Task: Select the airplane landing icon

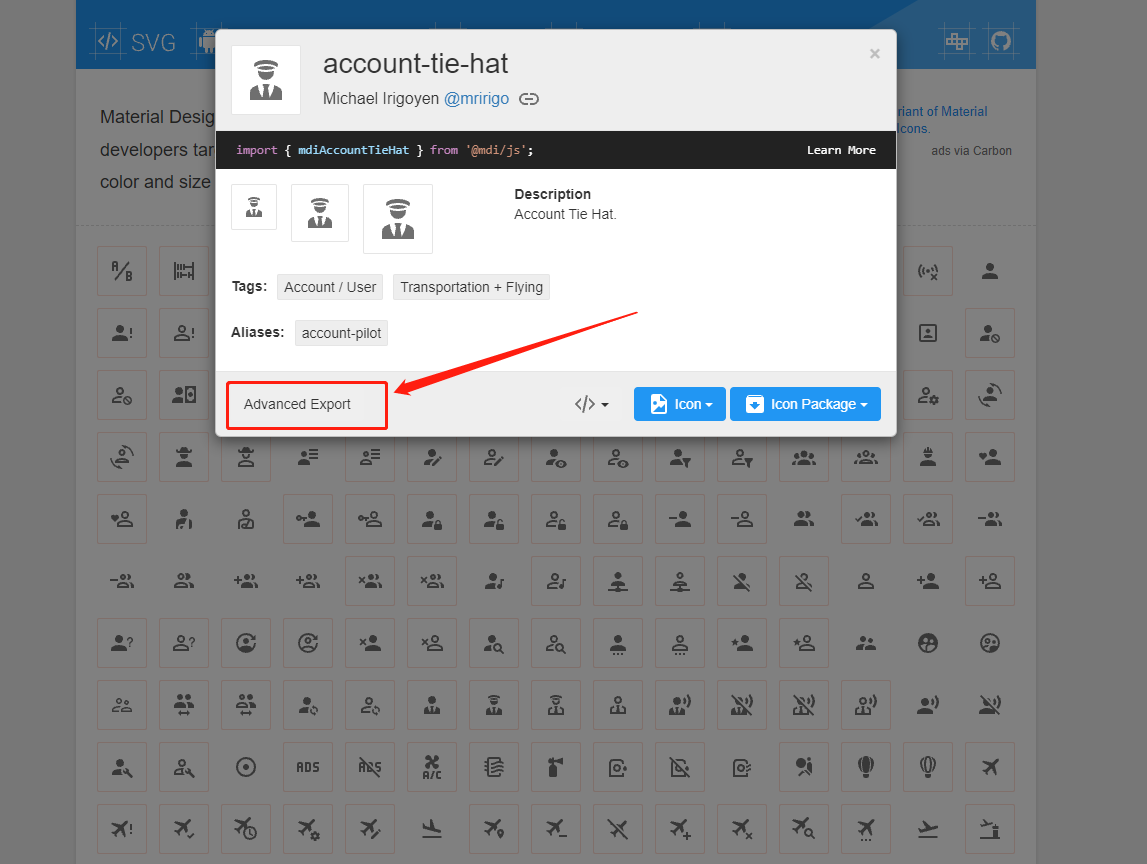Action: click(x=432, y=829)
